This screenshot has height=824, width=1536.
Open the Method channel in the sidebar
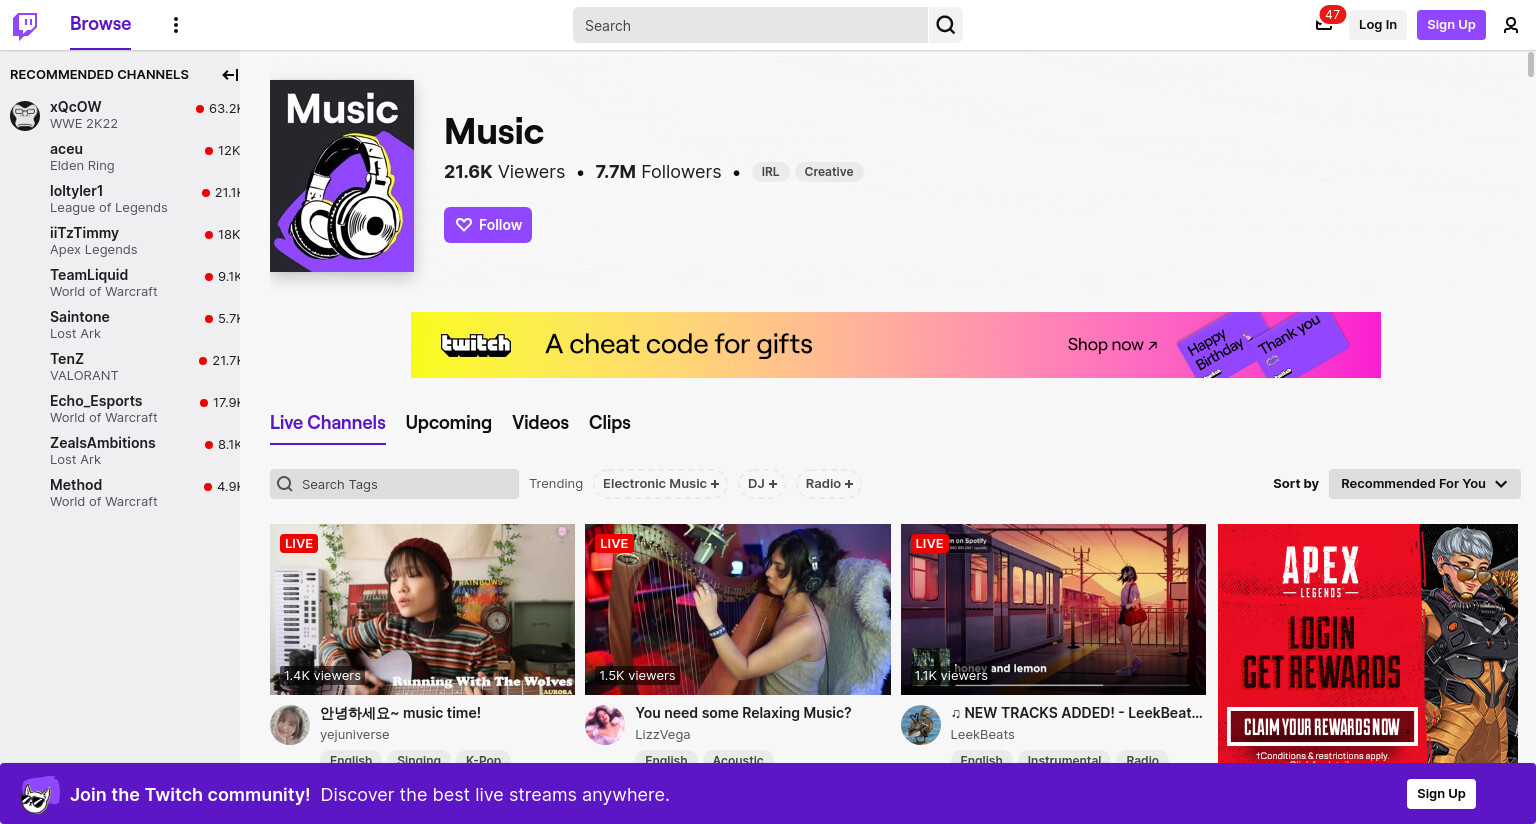120,493
